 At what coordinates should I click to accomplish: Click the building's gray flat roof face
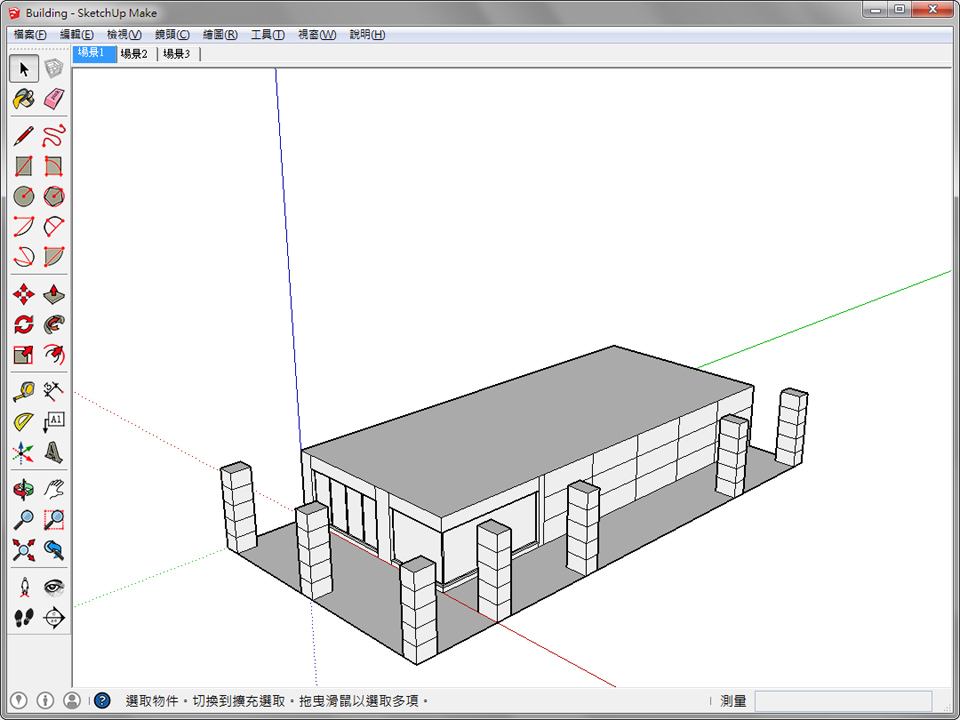(527, 432)
